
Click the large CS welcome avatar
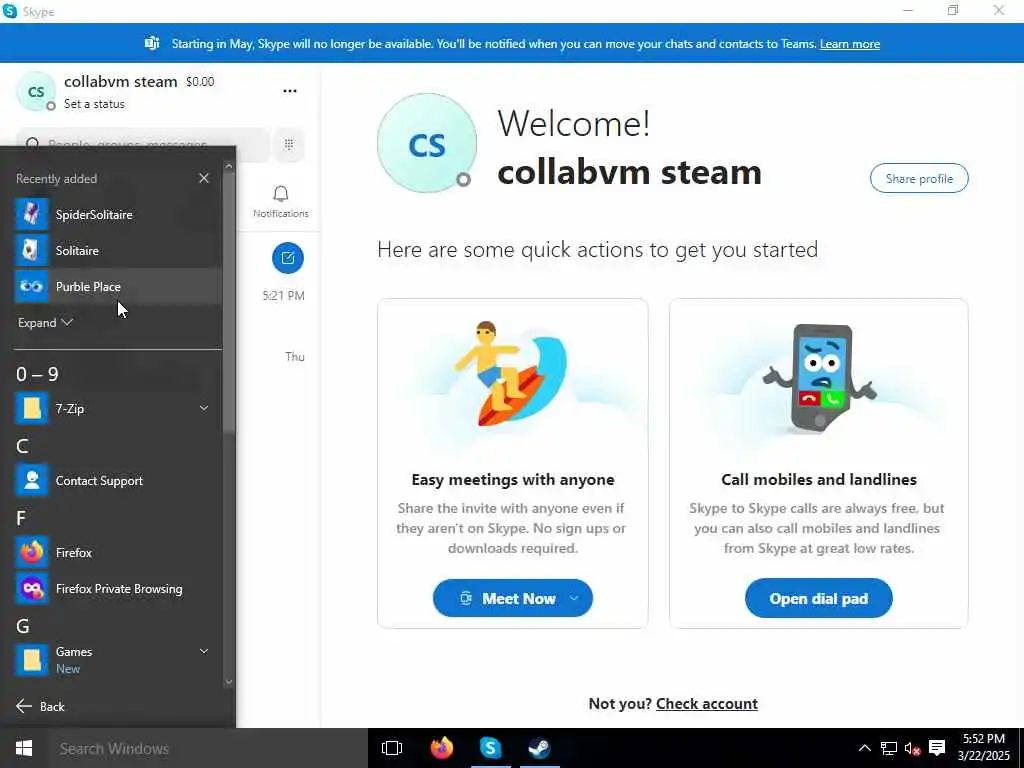pyautogui.click(x=426, y=143)
